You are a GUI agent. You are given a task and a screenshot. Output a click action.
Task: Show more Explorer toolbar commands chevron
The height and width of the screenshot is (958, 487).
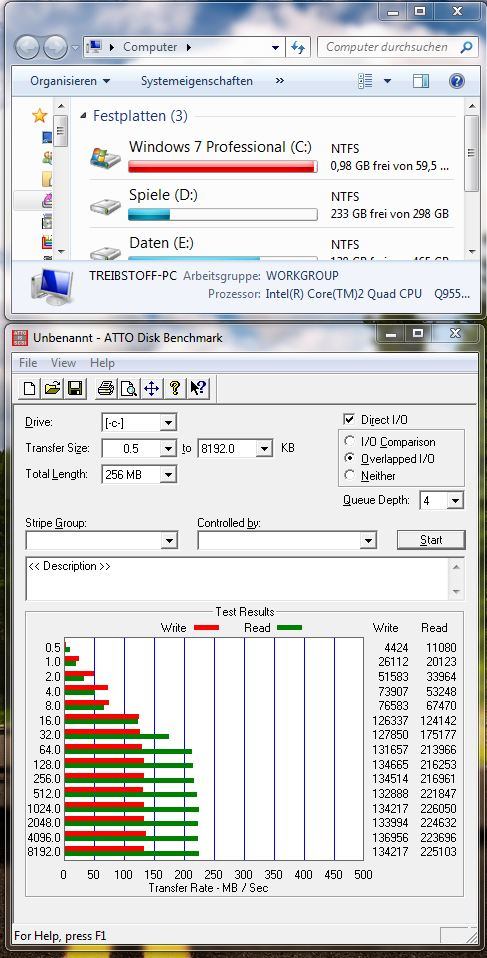[x=280, y=80]
